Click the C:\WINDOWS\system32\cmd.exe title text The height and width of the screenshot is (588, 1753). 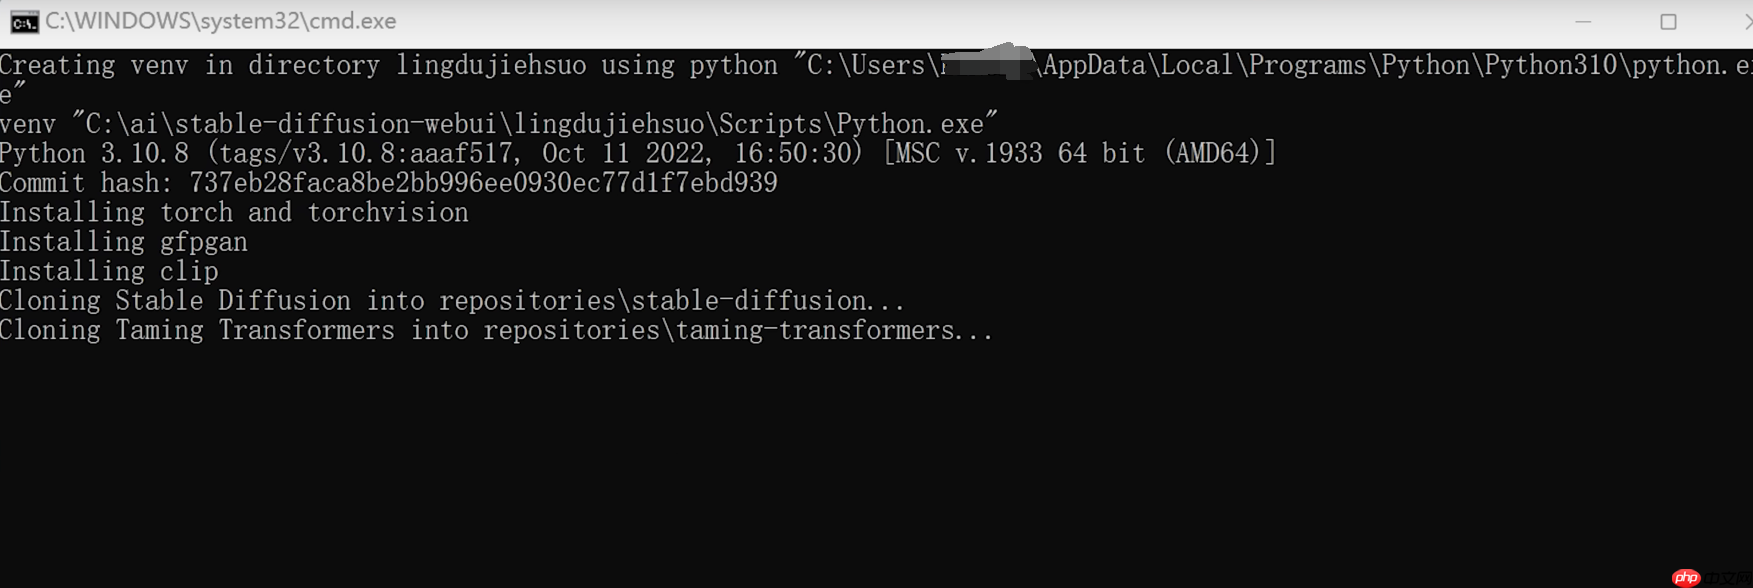coord(221,21)
